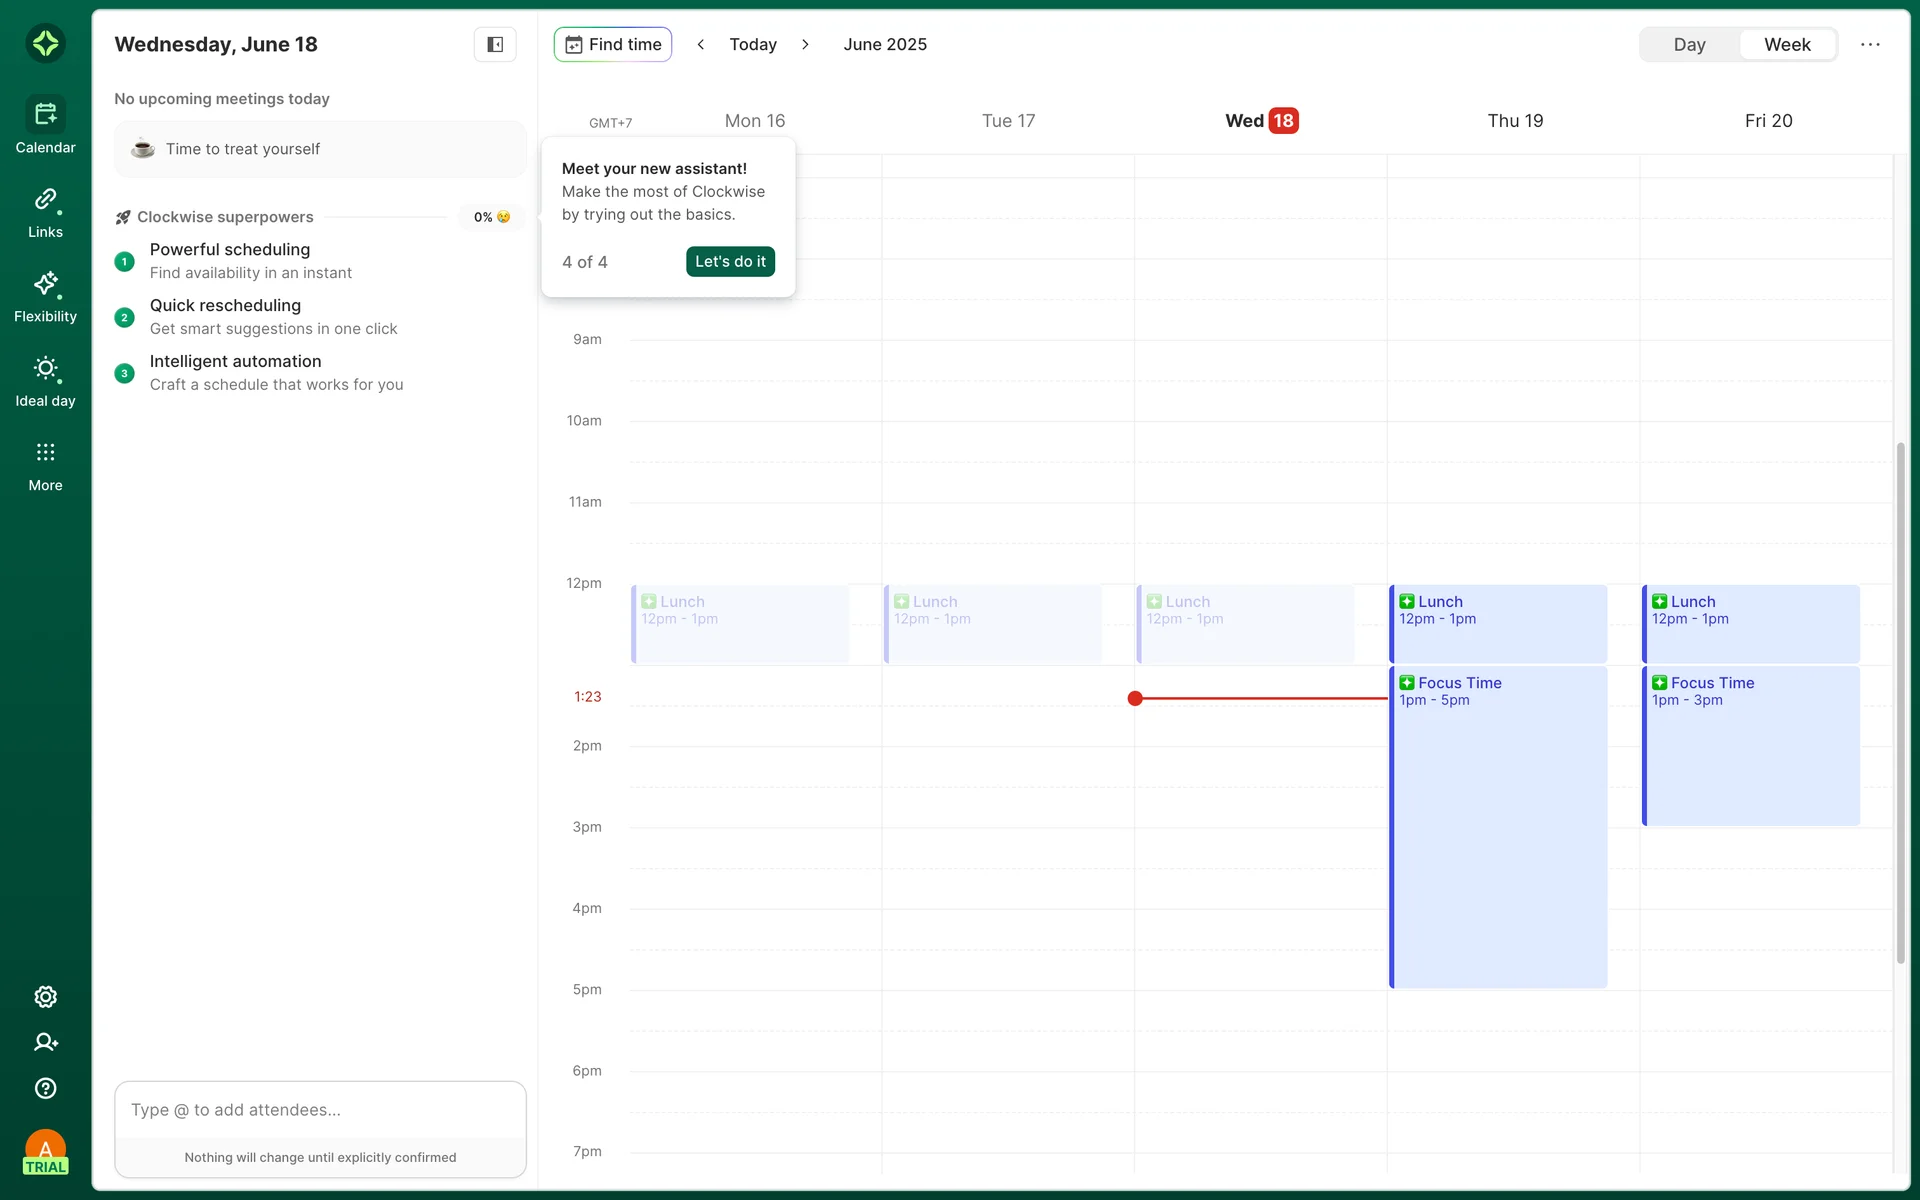Select Intelligent automation superpower item
The height and width of the screenshot is (1200, 1920).
(236, 362)
